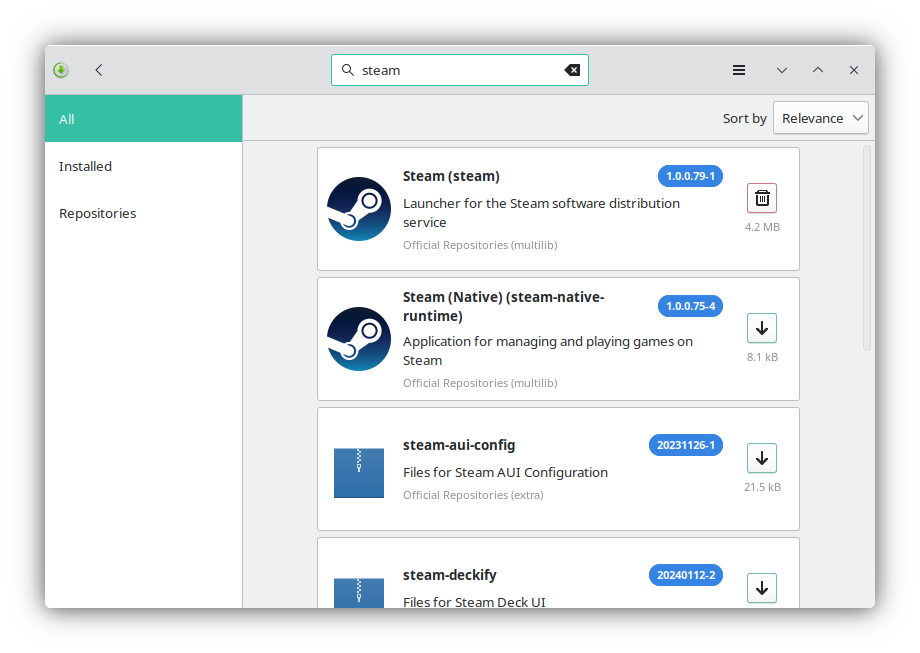Click 'Launcher for the Steam software distribution service' description

click(541, 213)
